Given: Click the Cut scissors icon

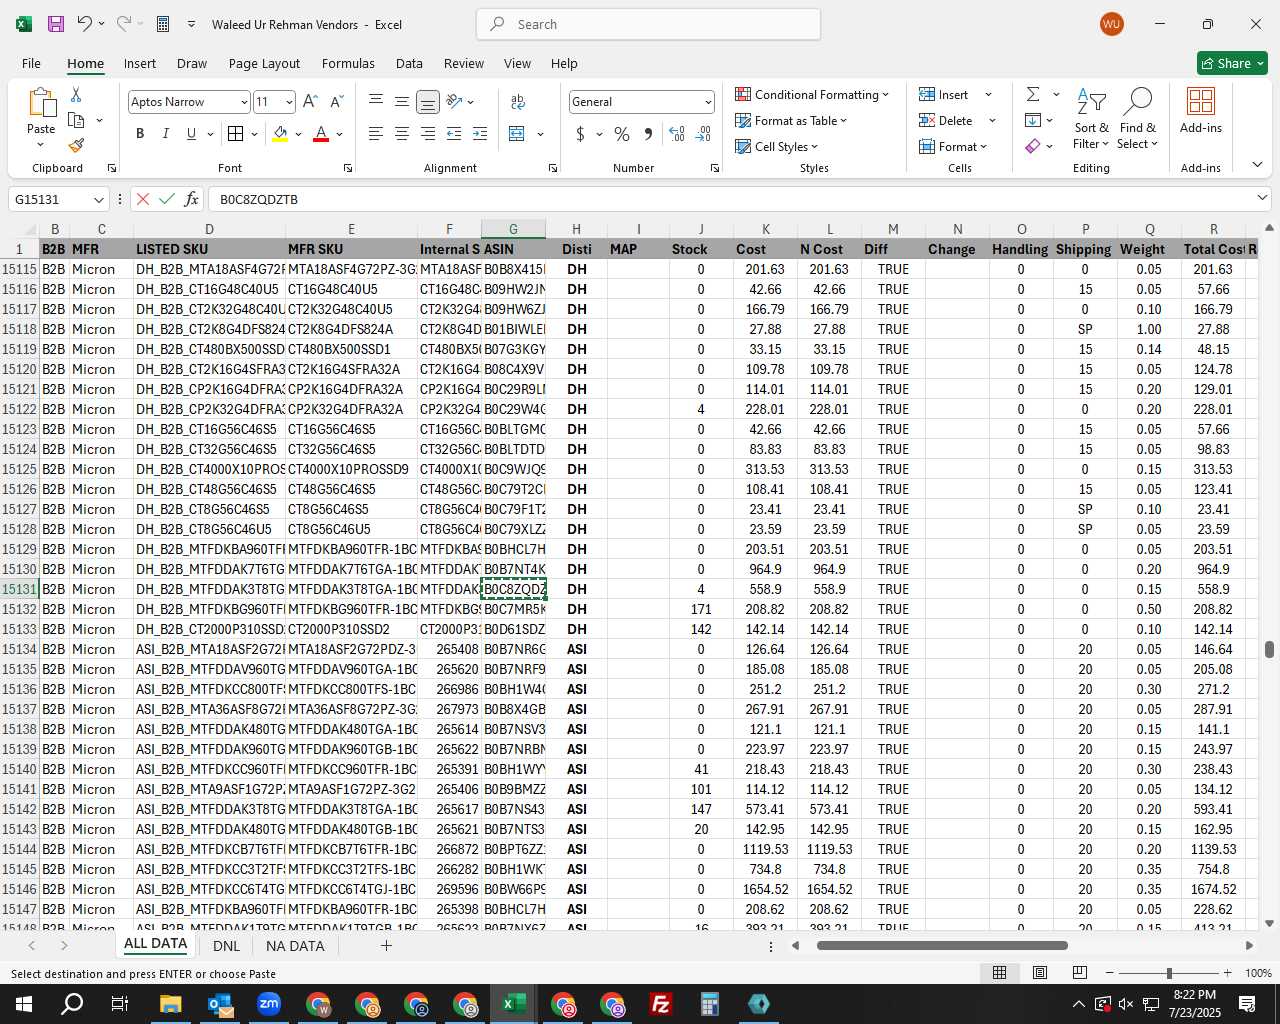Looking at the screenshot, I should tap(76, 94).
